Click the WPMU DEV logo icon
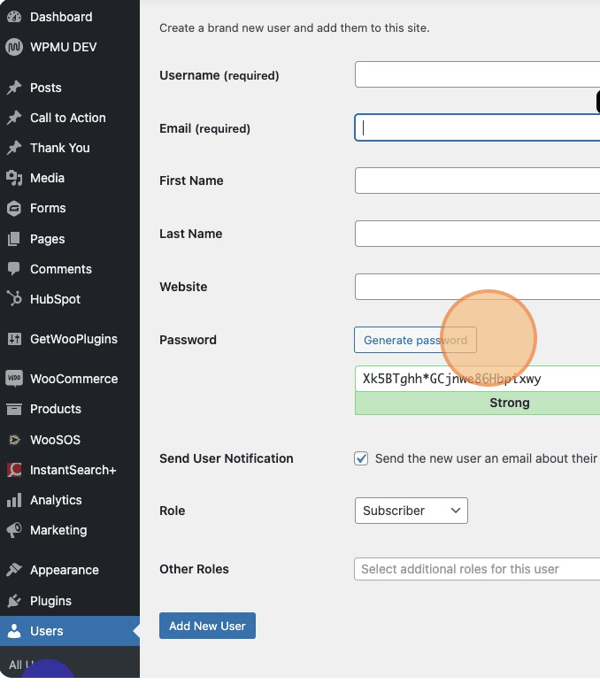 tap(14, 47)
